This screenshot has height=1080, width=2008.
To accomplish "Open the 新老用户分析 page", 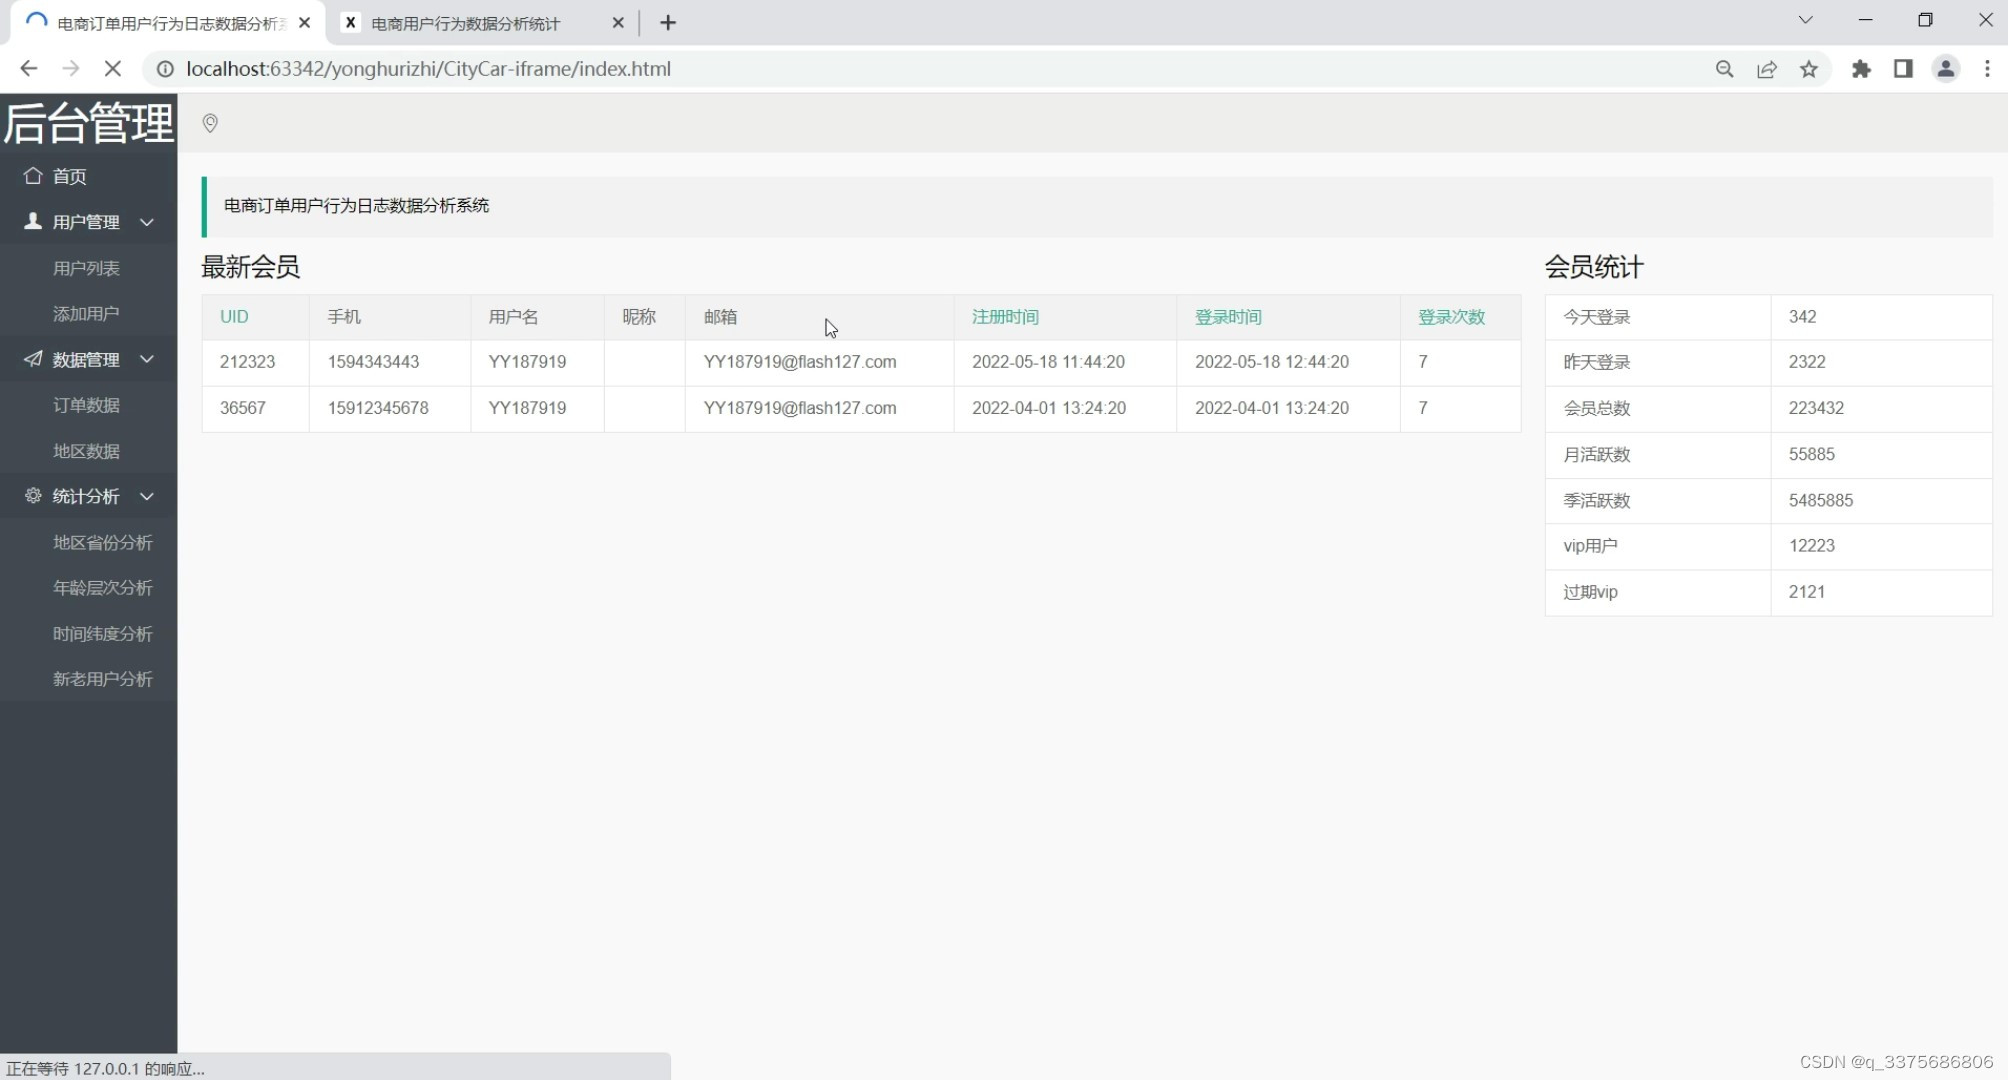I will point(101,678).
